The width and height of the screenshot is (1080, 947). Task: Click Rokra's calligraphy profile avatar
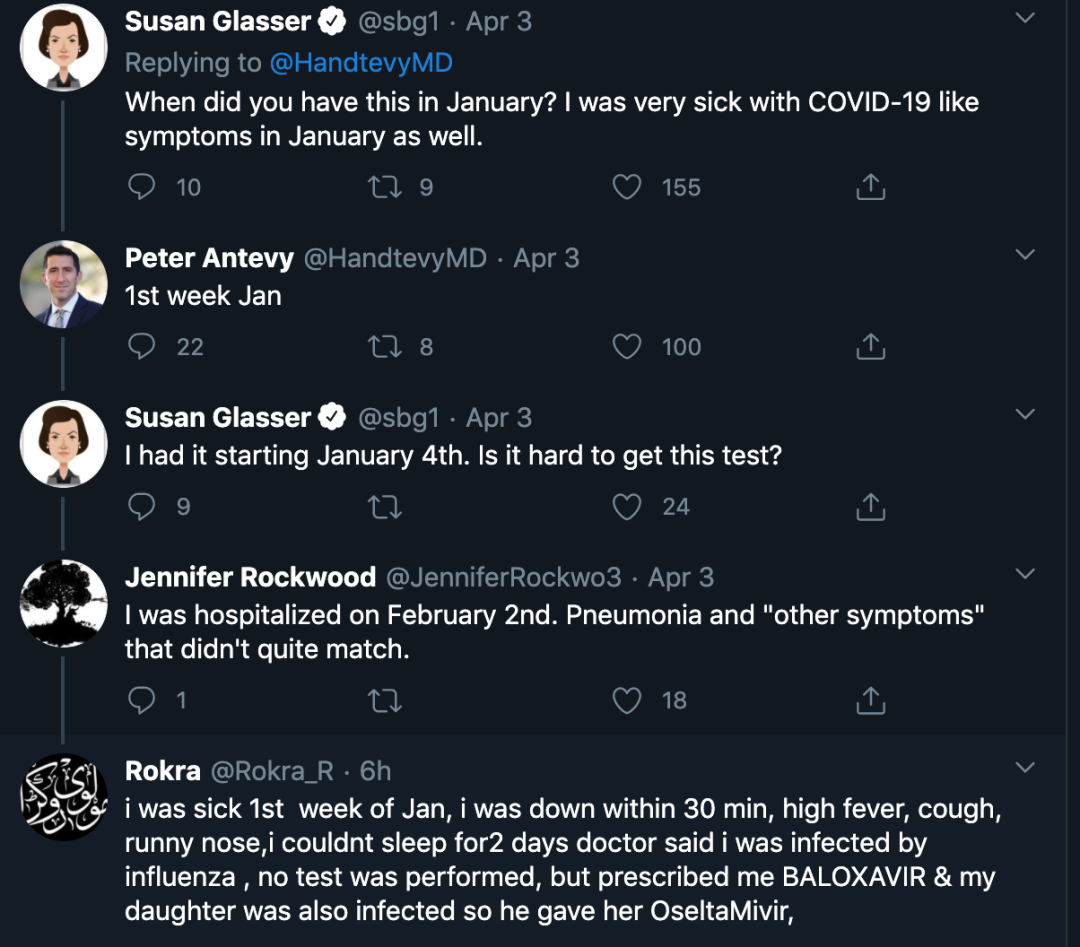click(x=64, y=797)
